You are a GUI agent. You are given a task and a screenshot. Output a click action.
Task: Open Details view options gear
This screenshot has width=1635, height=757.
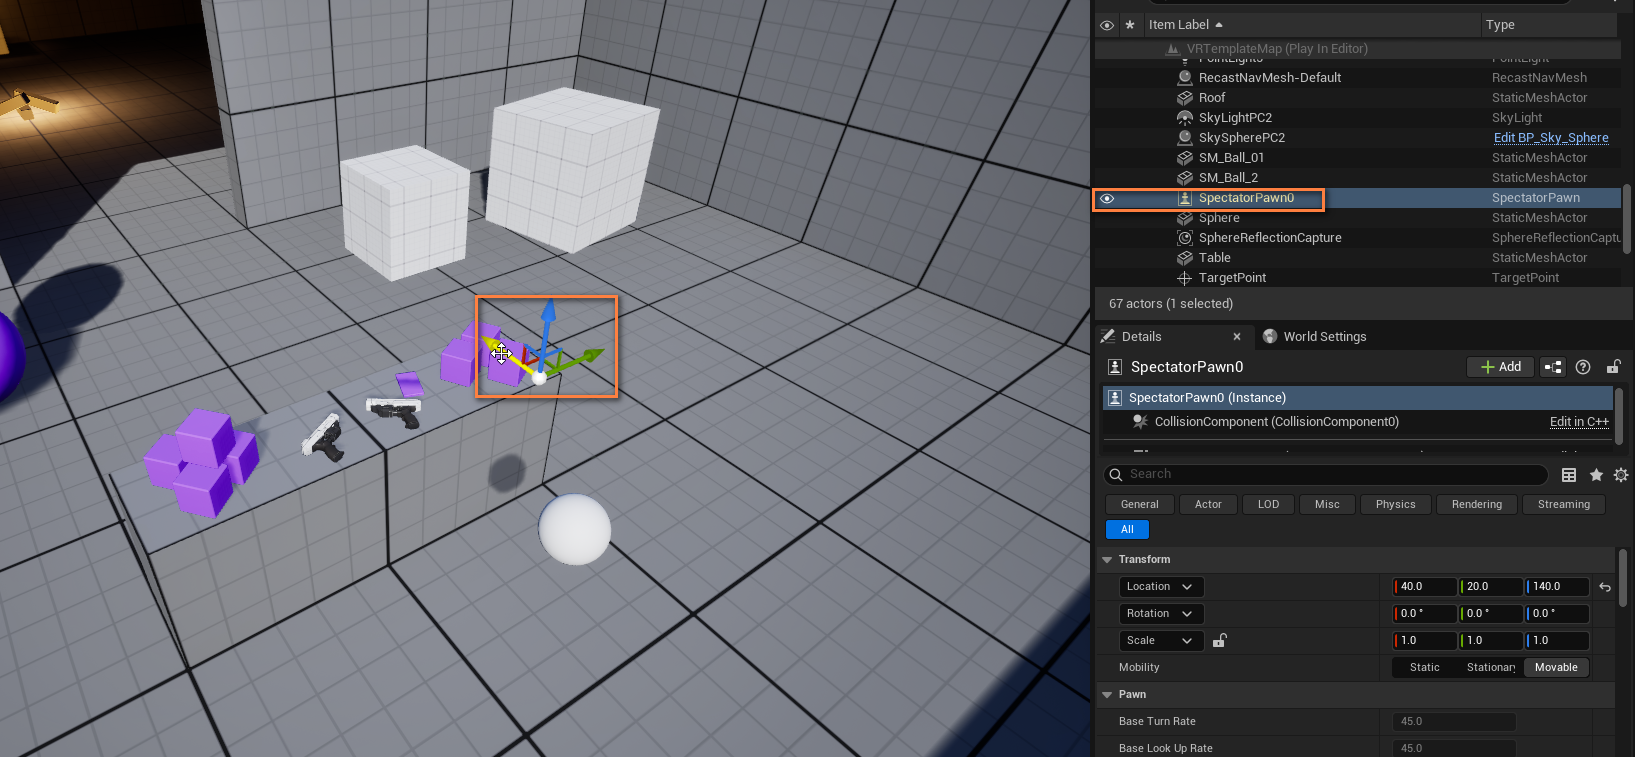click(1621, 475)
